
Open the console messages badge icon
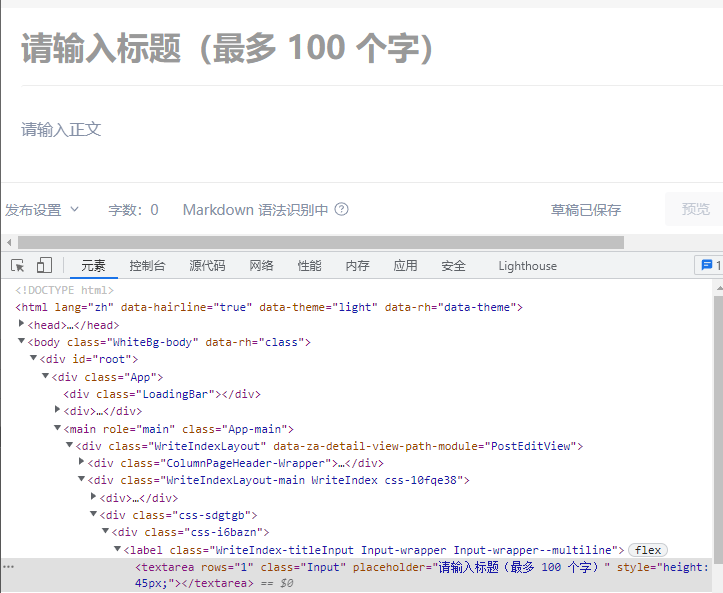[708, 265]
